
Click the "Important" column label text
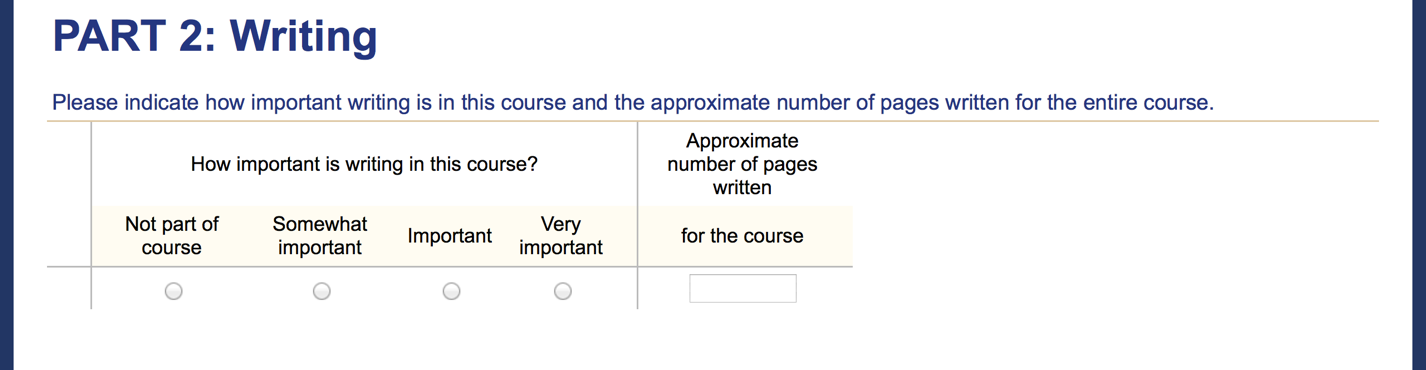pyautogui.click(x=450, y=236)
